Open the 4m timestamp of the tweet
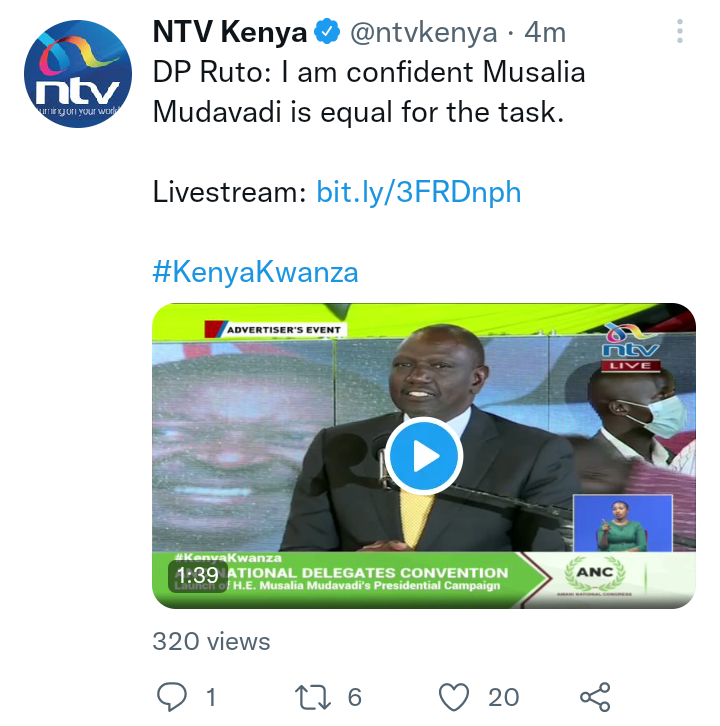 coord(545,33)
